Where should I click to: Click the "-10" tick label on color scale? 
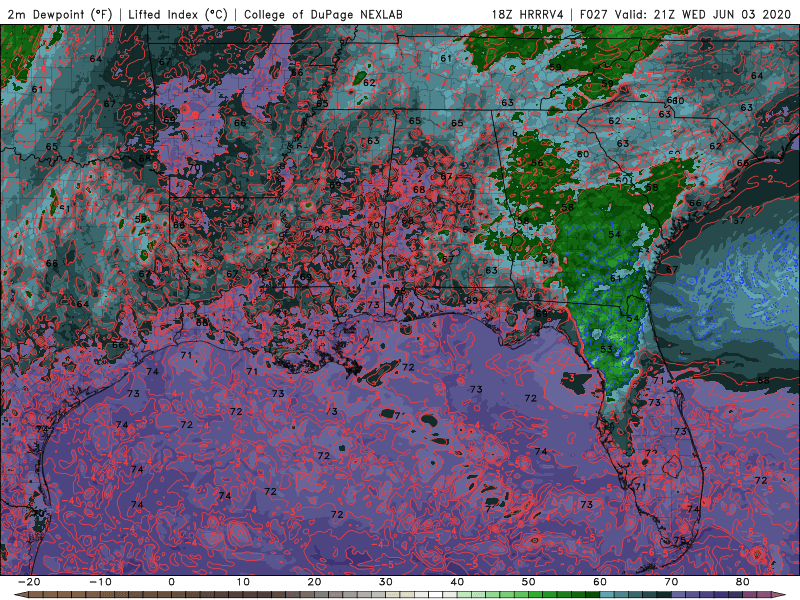(x=100, y=582)
